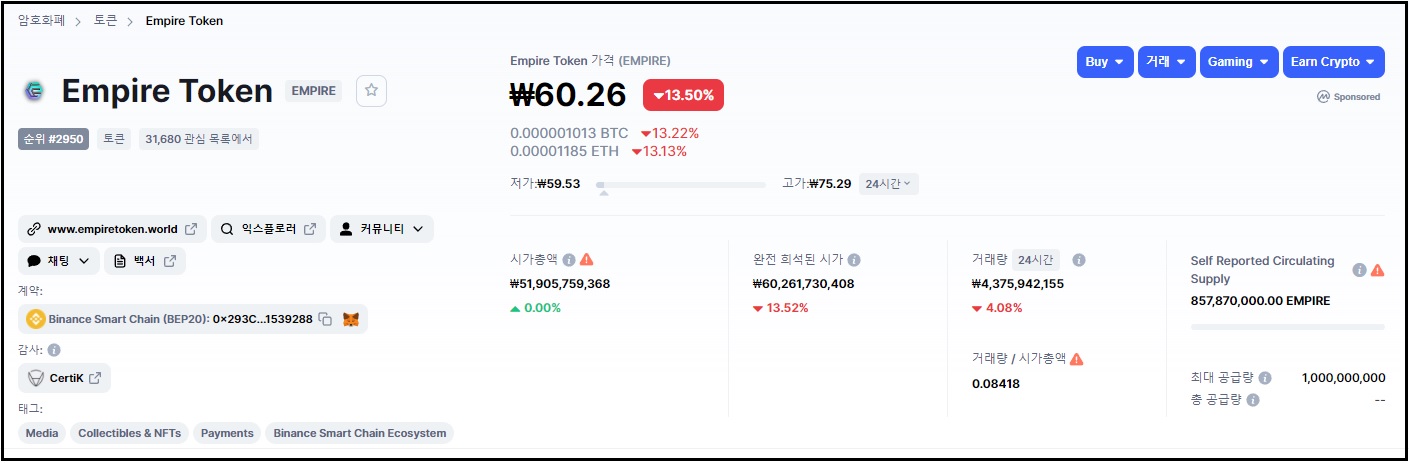This screenshot has width=1409, height=463.
Task: Go to 암호화폐 breadcrumb
Action: pos(42,20)
